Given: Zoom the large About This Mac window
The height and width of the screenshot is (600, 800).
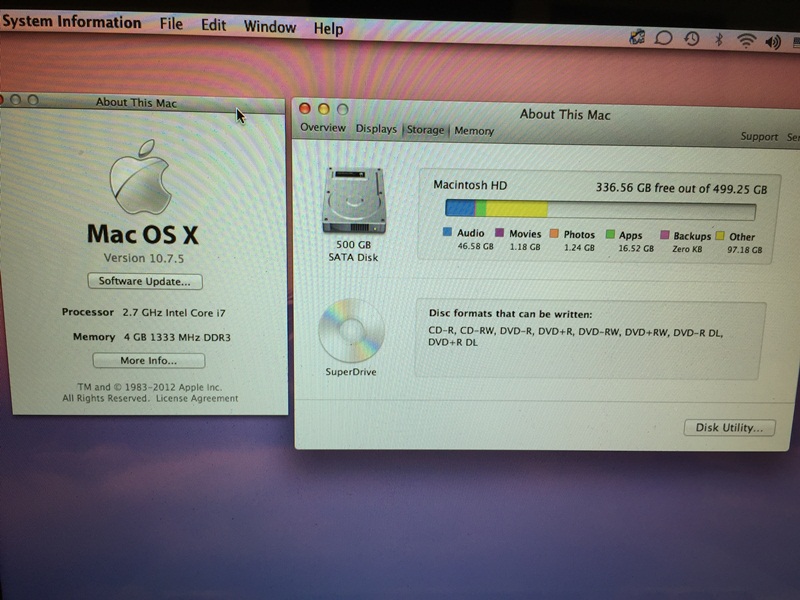Looking at the screenshot, I should click(343, 109).
